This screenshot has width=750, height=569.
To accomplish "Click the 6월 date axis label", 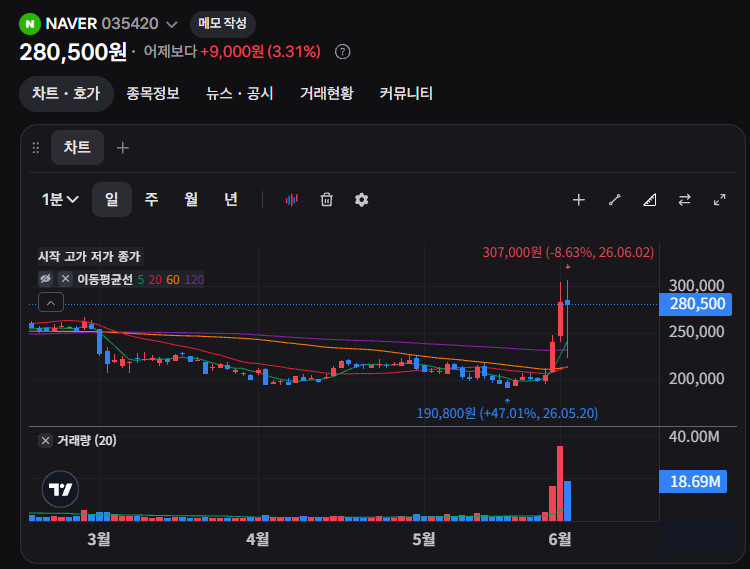I will pos(560,539).
